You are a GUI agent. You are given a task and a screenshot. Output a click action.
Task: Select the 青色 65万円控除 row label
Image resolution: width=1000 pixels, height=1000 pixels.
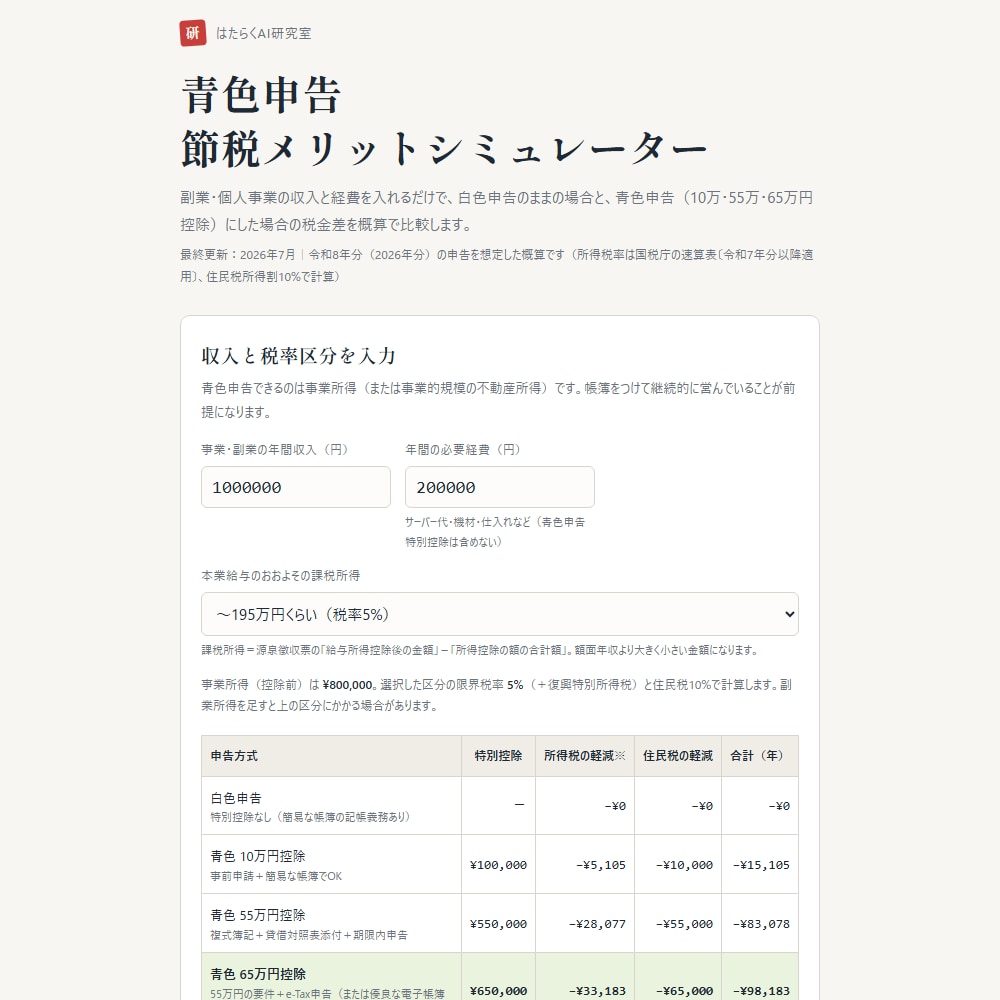[258, 974]
